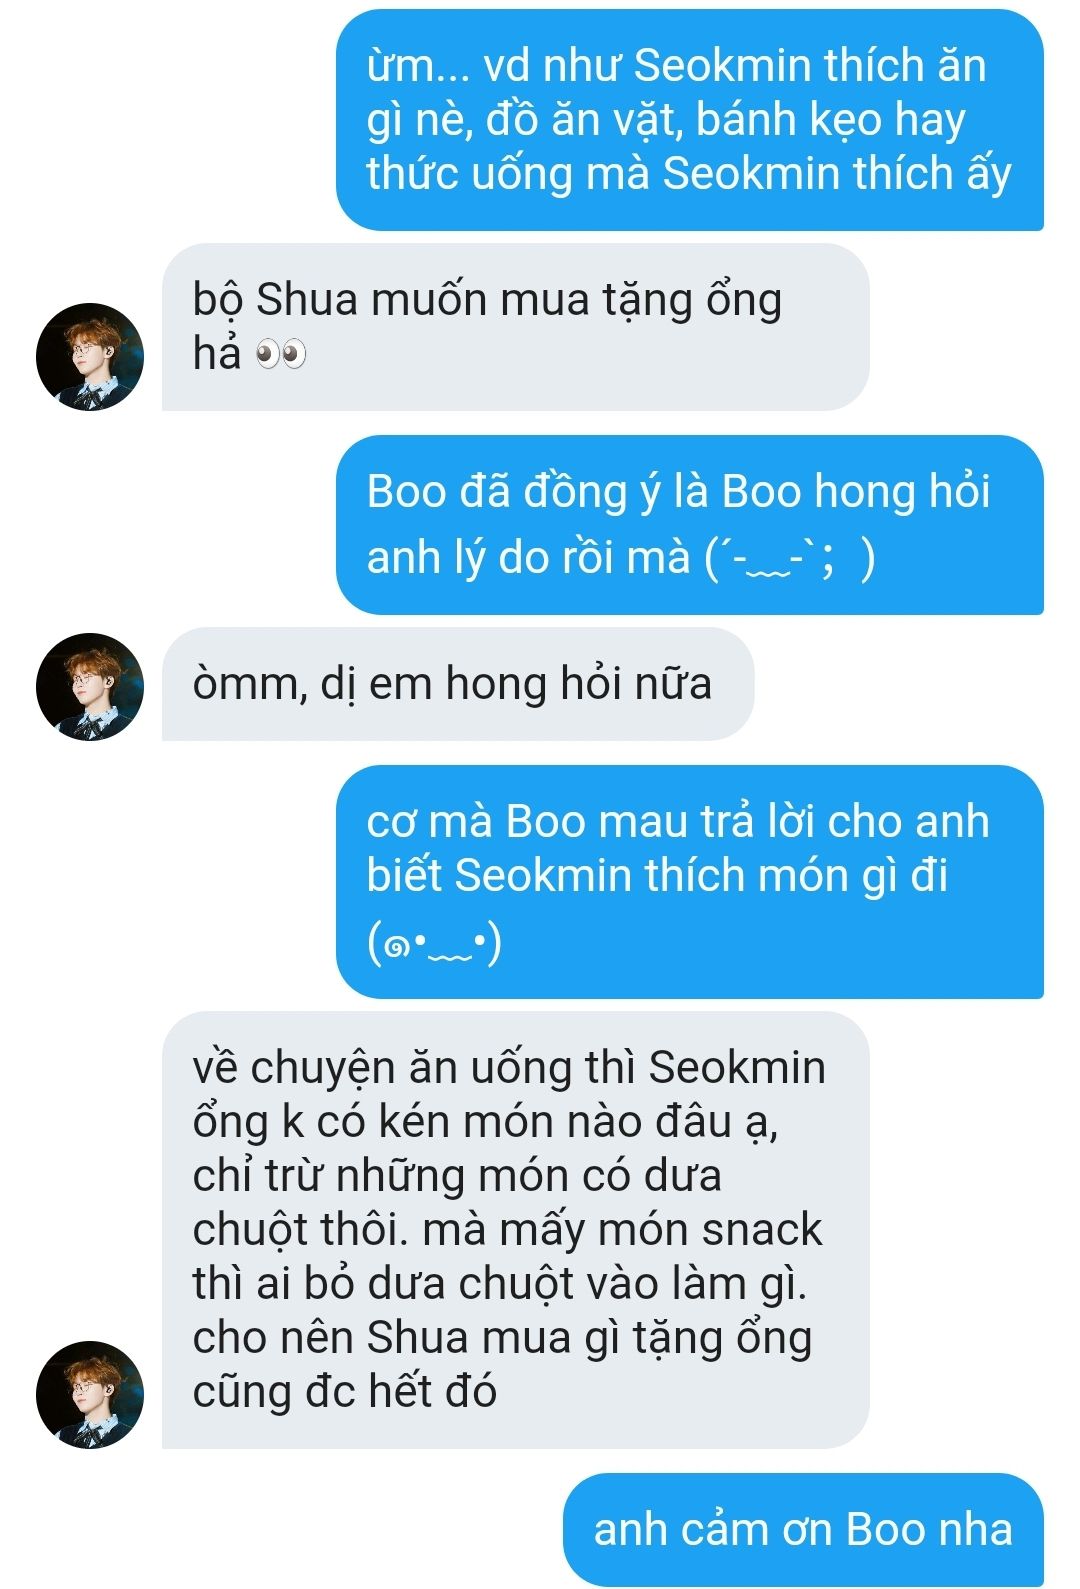Click 'thức uống' in the top blue bubble
The image size is (1080, 1589).
pyautogui.click(x=470, y=174)
